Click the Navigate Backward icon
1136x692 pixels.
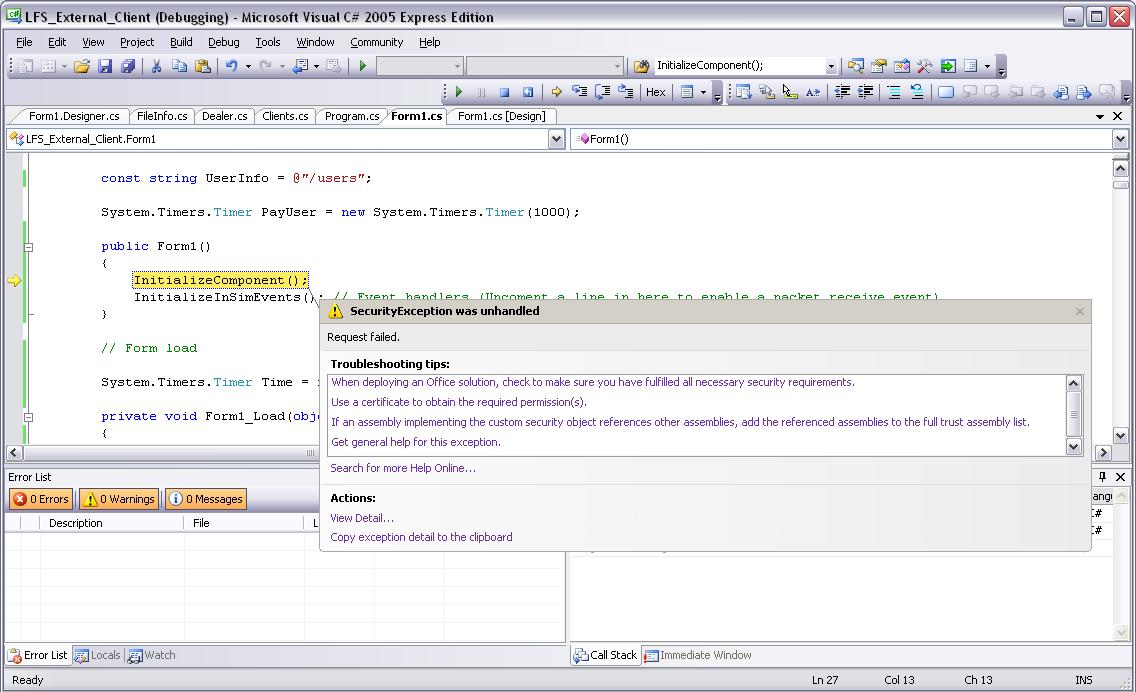[x=300, y=66]
